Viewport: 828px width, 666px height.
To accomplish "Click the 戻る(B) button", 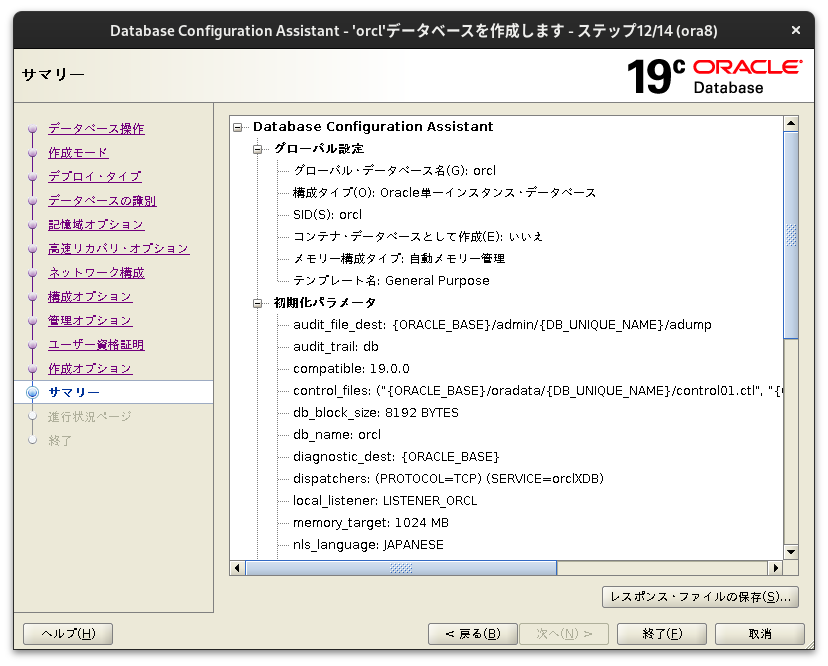I will coord(472,633).
